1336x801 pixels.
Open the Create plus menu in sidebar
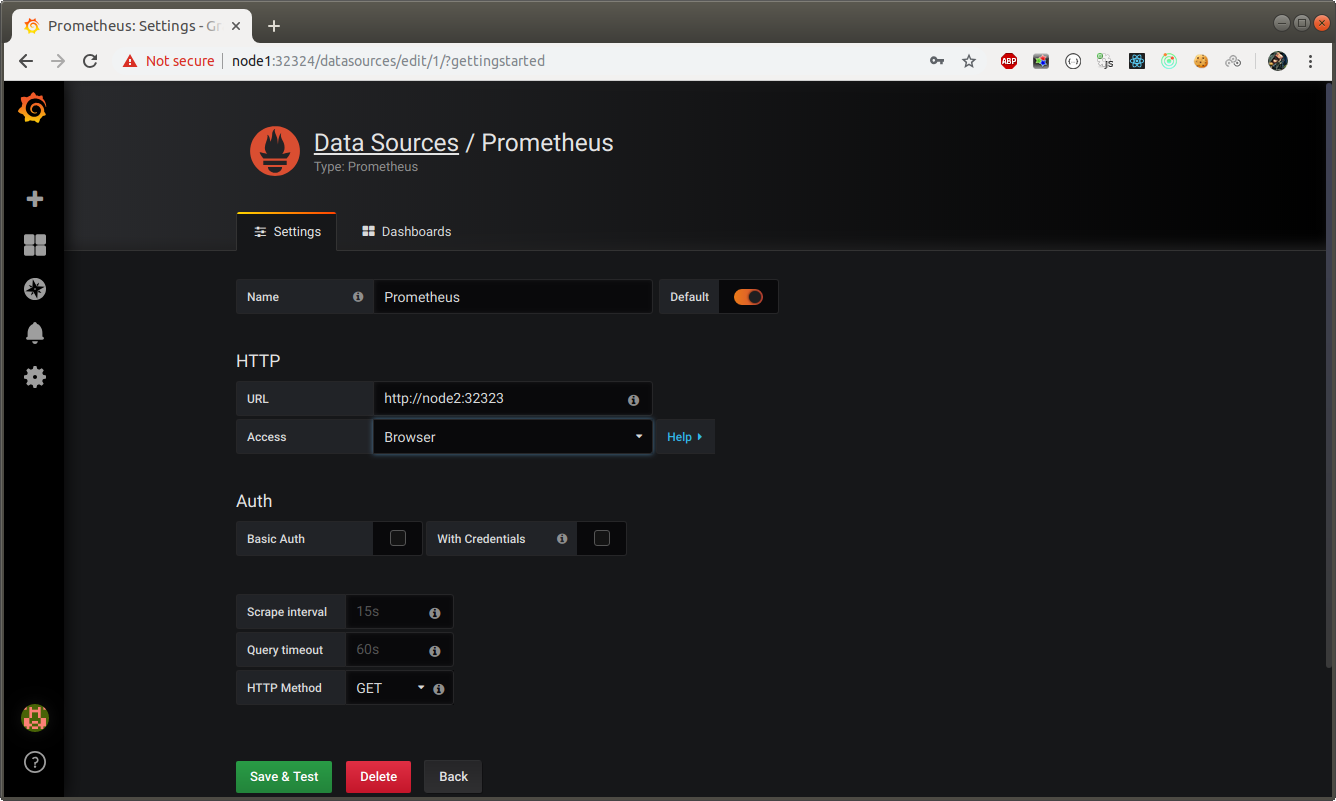point(35,199)
